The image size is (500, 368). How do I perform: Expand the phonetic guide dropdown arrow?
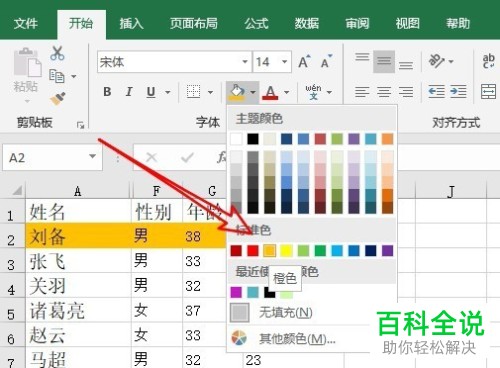coord(329,92)
